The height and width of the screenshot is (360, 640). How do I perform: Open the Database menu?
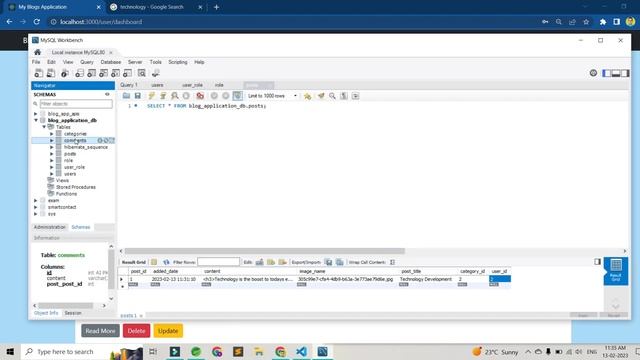(111, 62)
